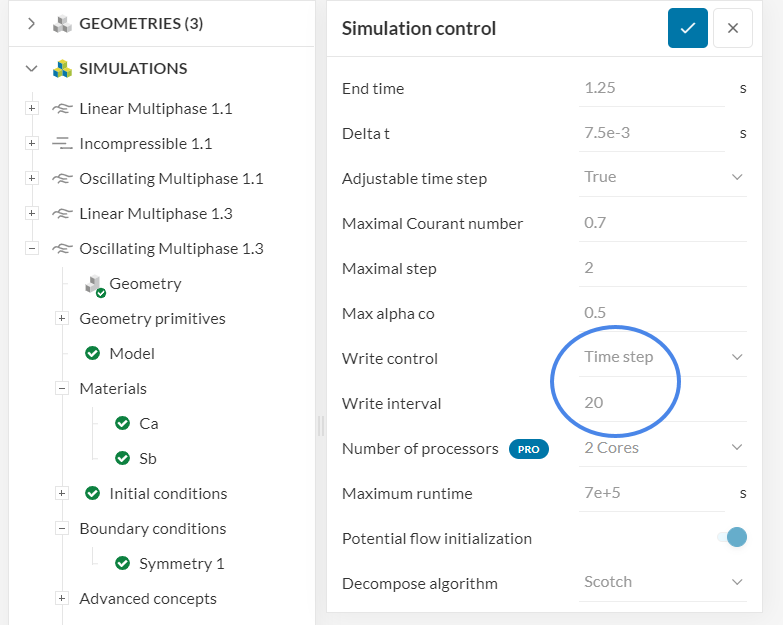This screenshot has width=783, height=625.
Task: Click the green check beside Symmetry 1
Action: coord(123,564)
